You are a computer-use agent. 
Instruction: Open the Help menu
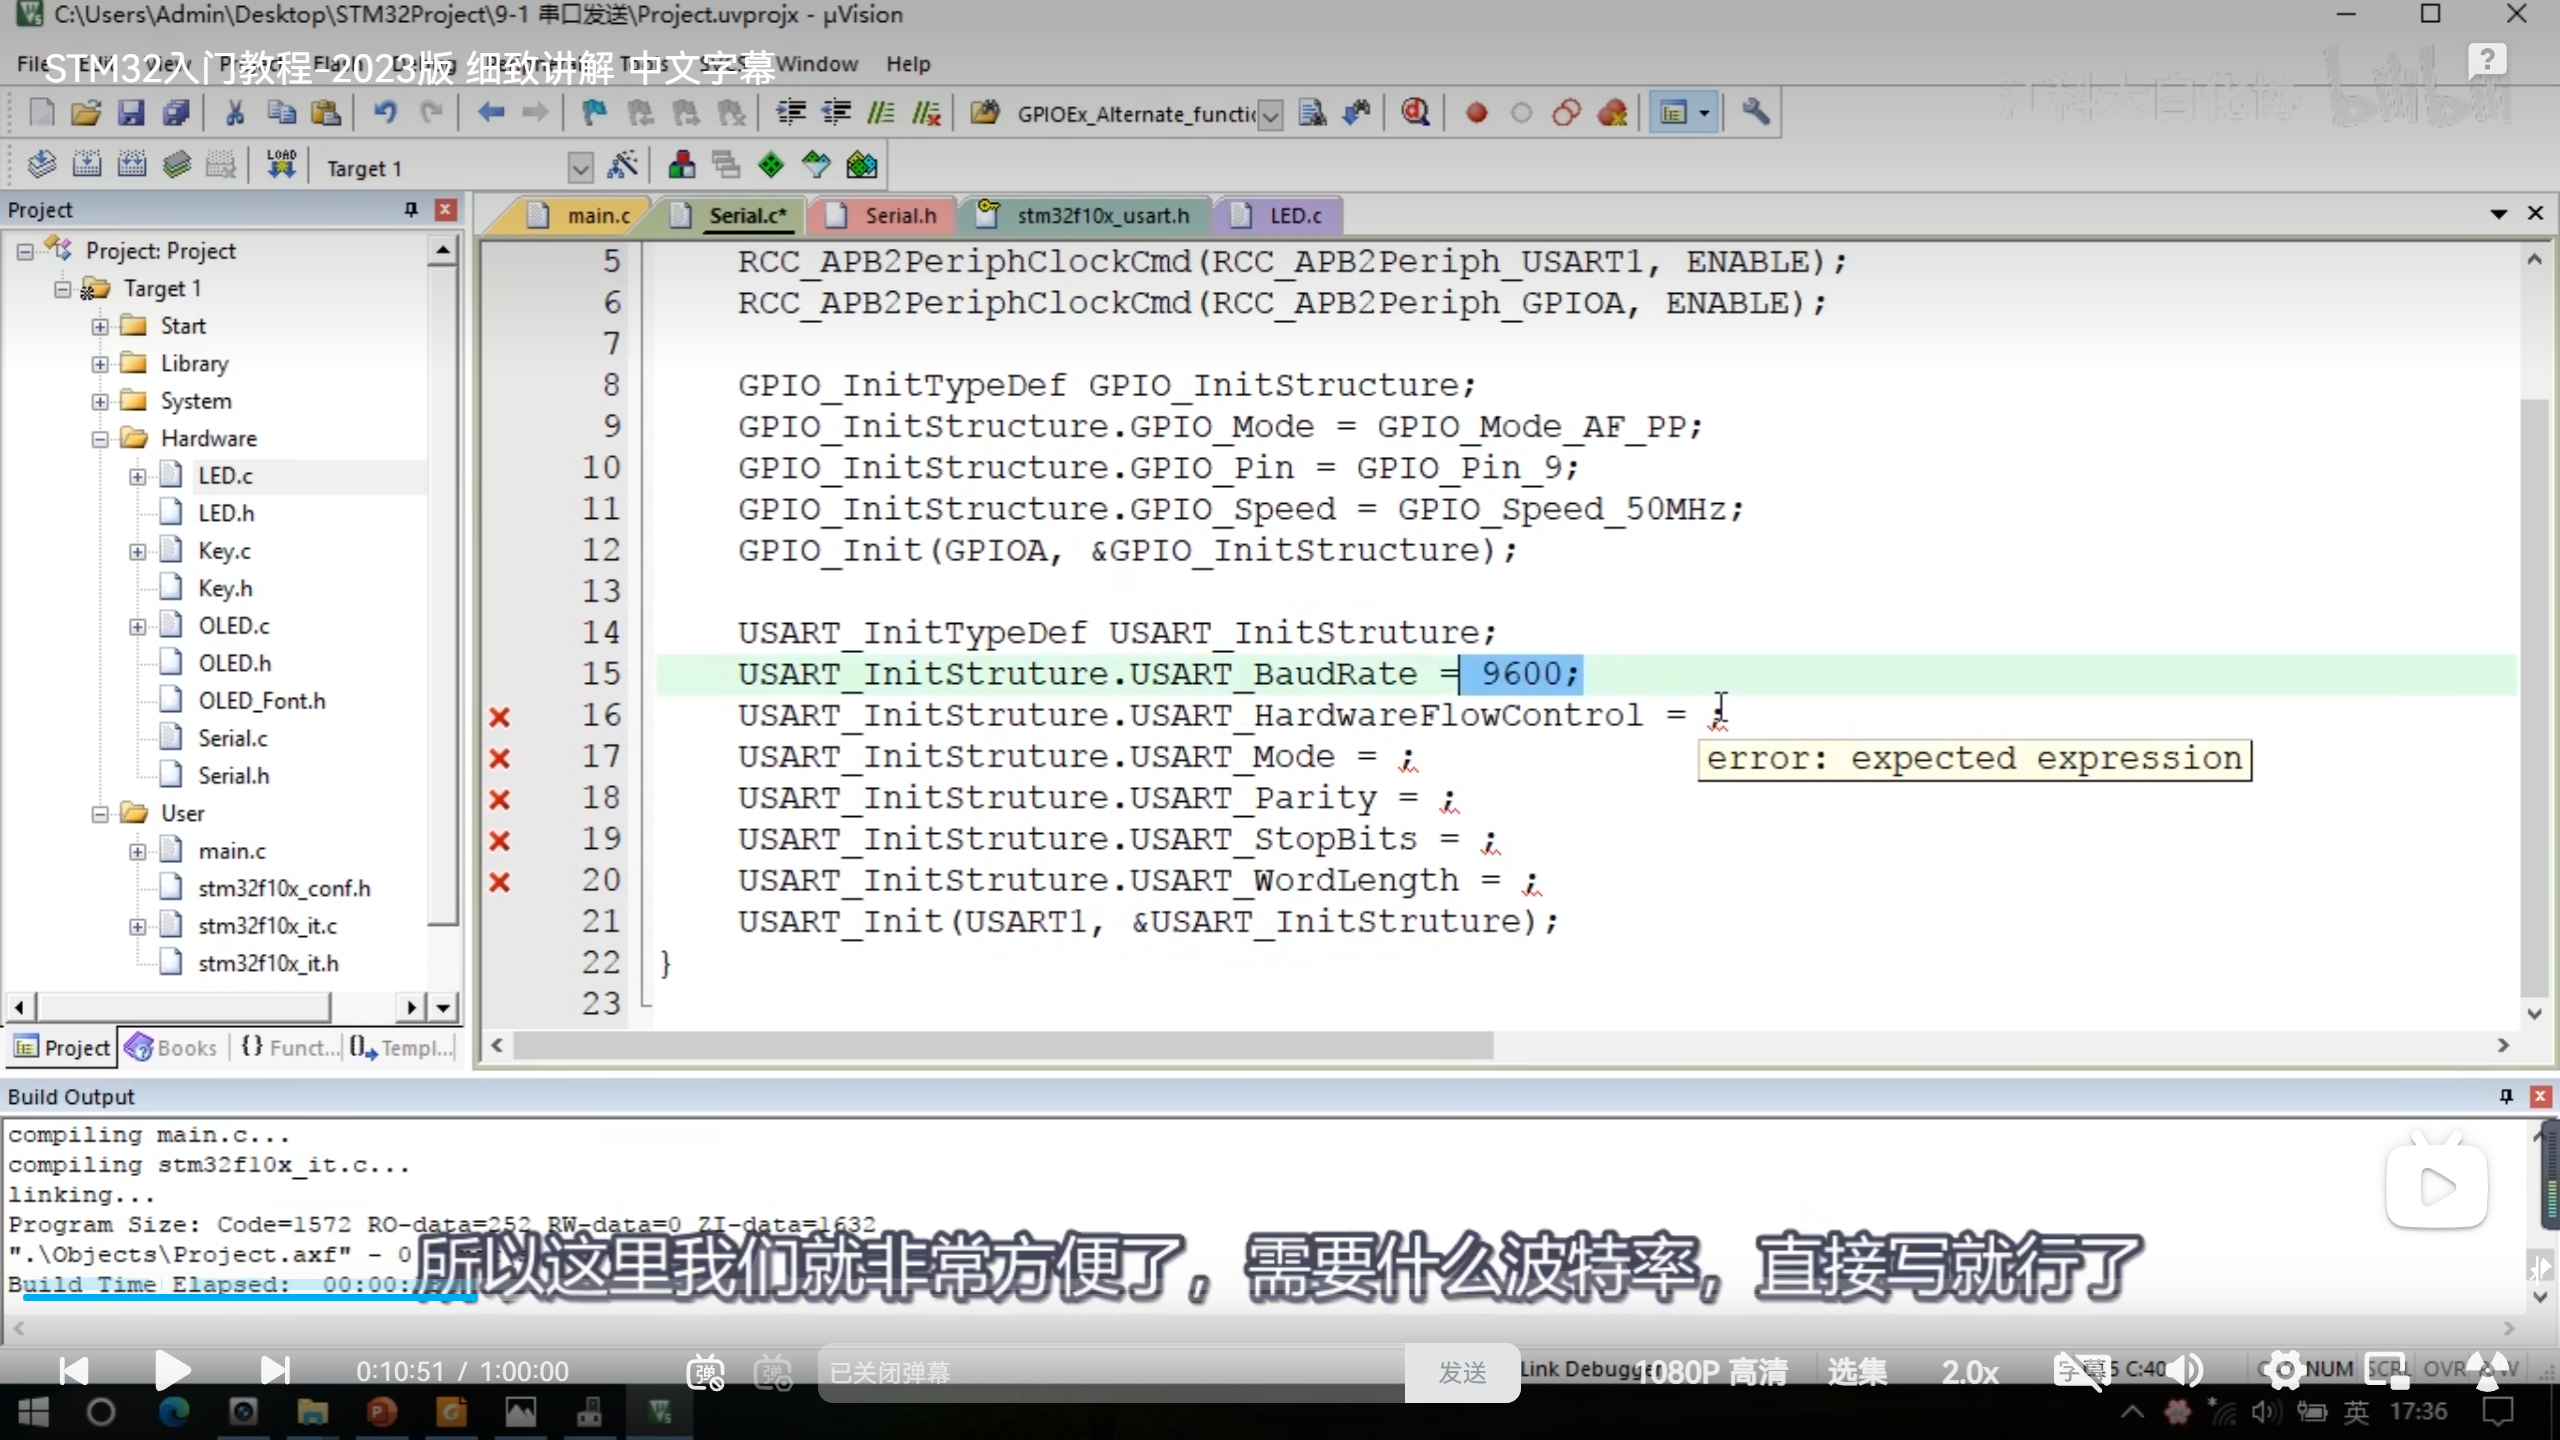[x=907, y=64]
